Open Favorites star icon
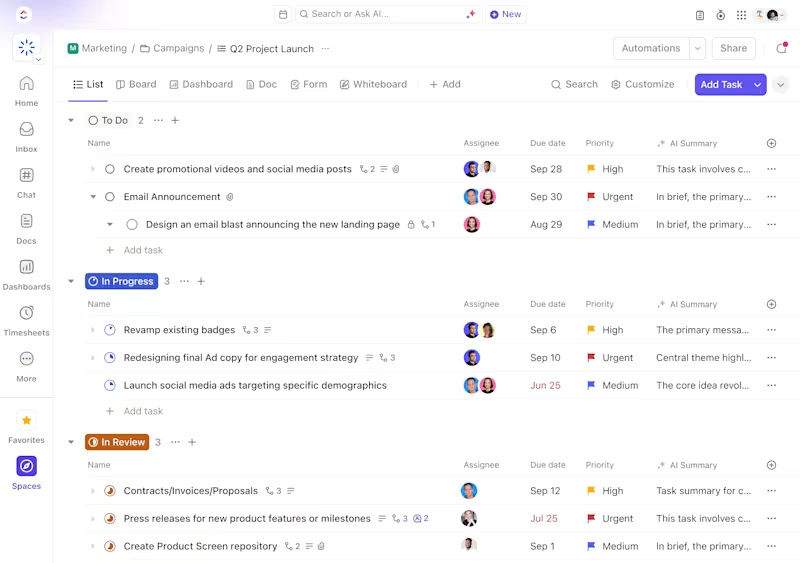Viewport: 800px width, 563px height. pos(27,420)
